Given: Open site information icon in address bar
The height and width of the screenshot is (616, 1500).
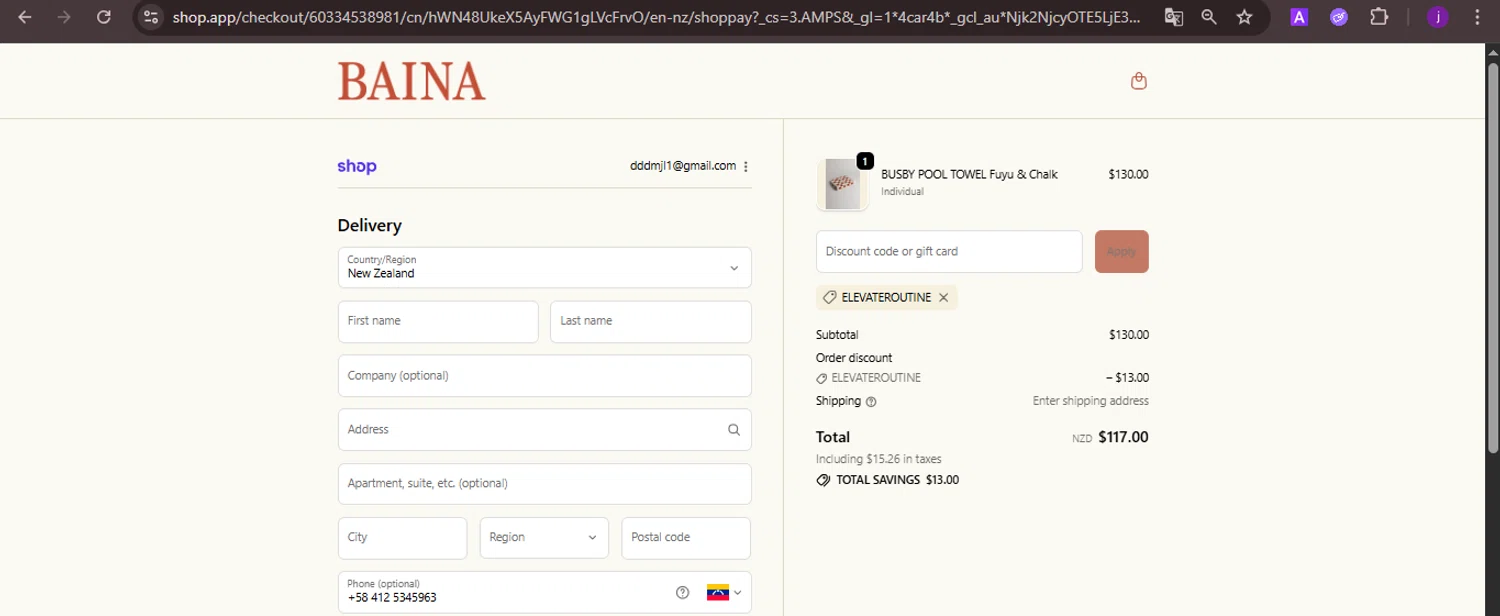Looking at the screenshot, I should click(151, 17).
